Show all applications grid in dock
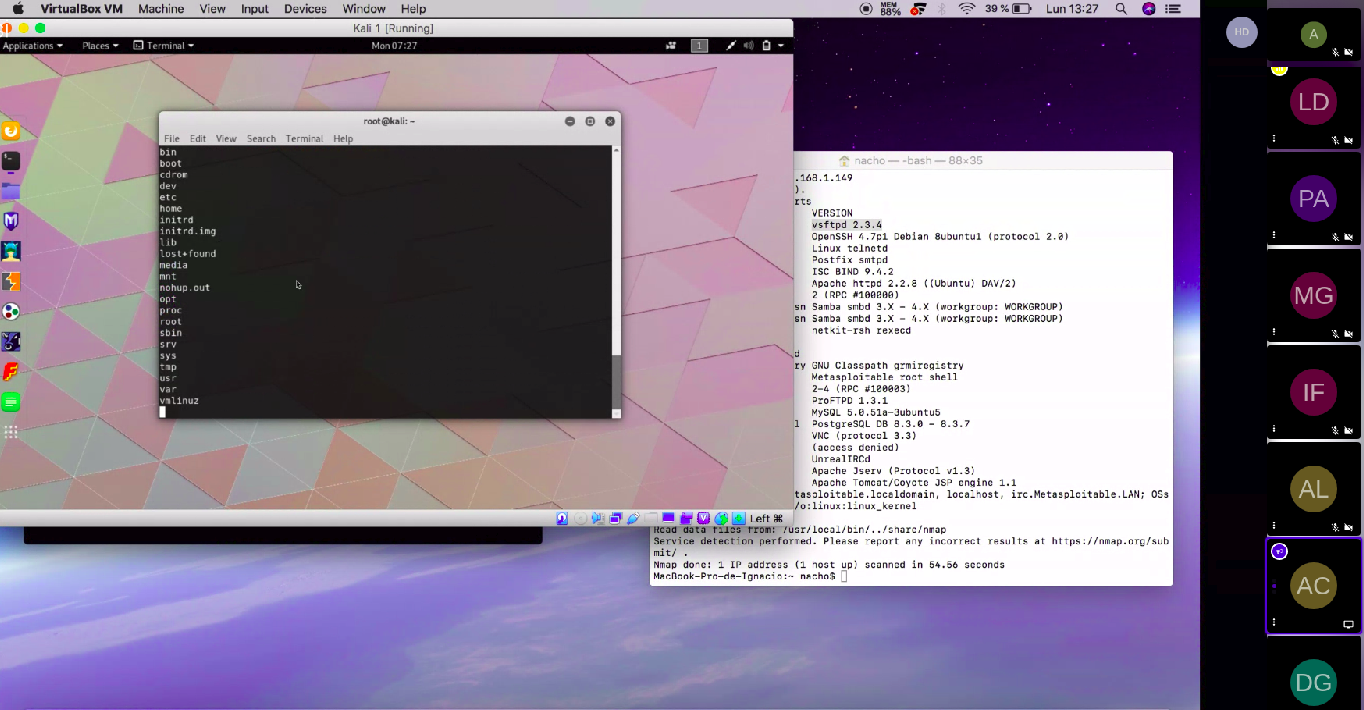Viewport: 1364px width, 710px height. pyautogui.click(x=11, y=432)
